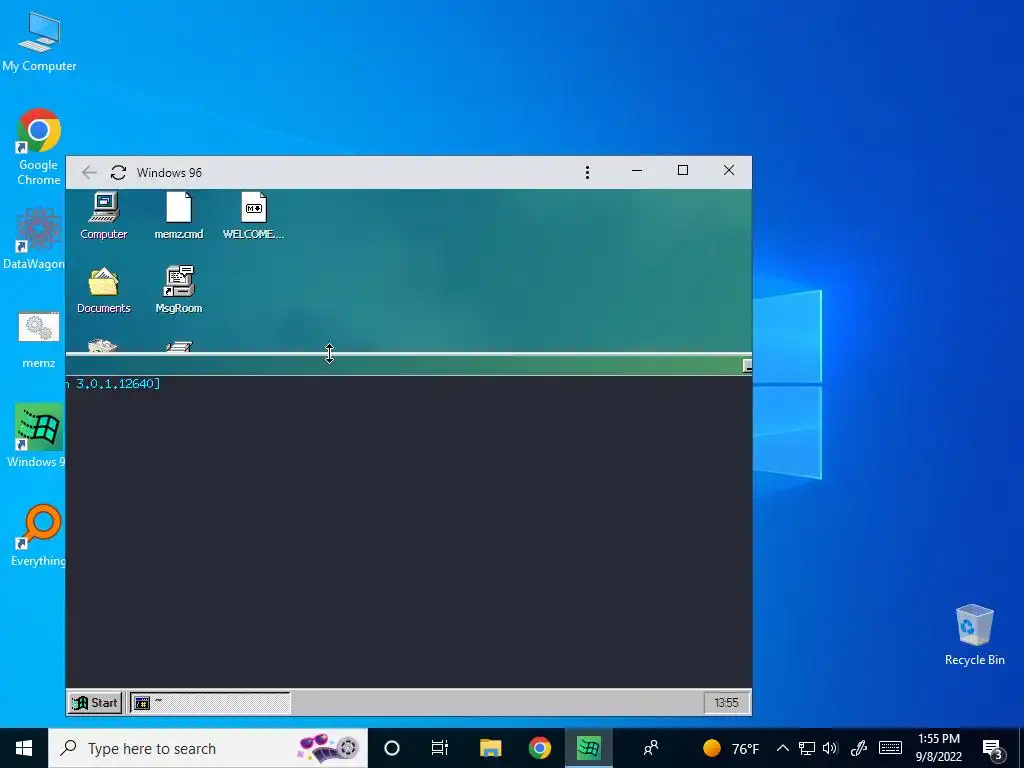The height and width of the screenshot is (768, 1024).
Task: Open network status tray icon
Action: click(x=807, y=748)
